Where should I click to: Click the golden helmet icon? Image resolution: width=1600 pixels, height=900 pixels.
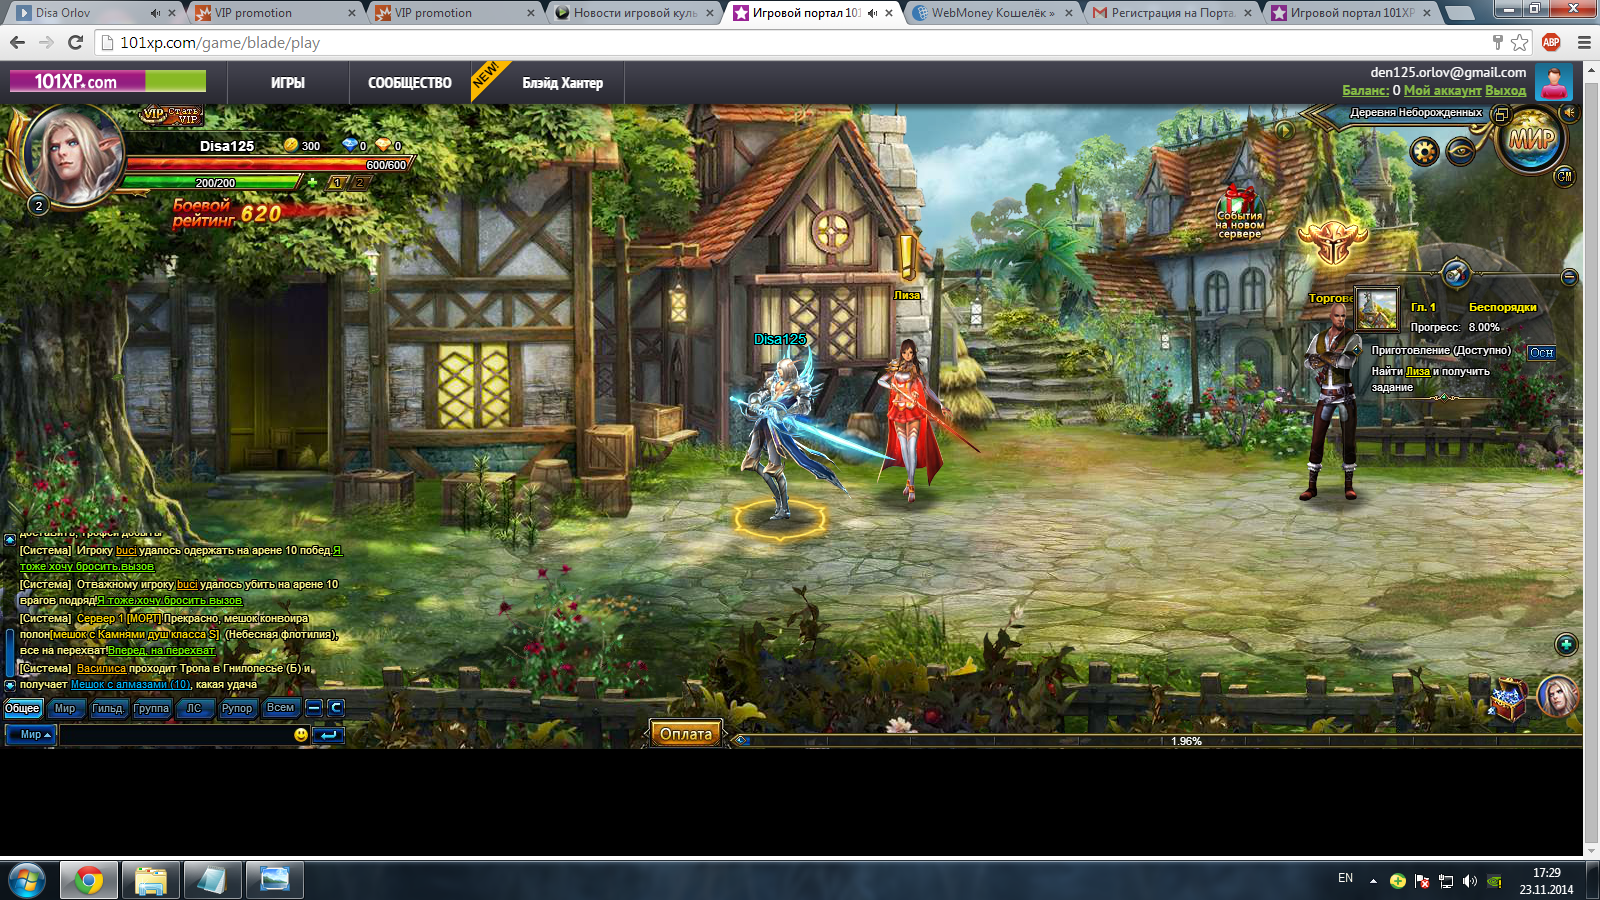pos(1333,241)
